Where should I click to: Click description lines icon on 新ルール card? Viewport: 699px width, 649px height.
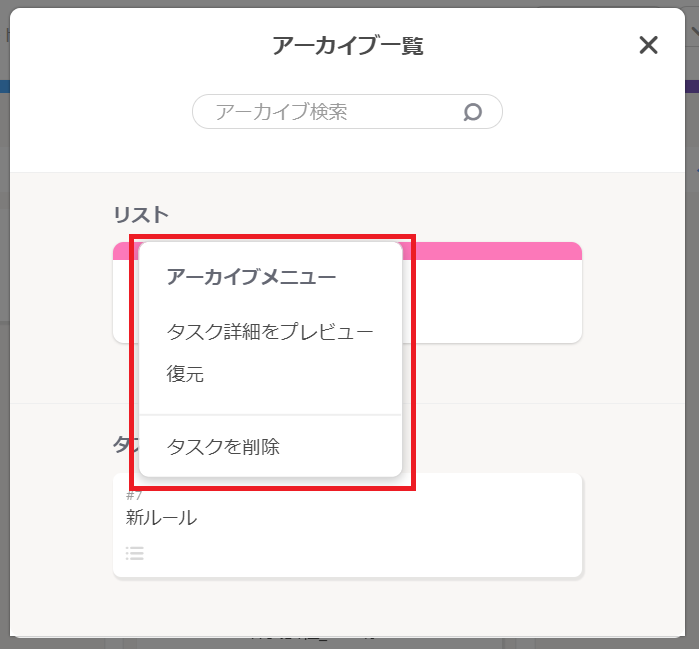(135, 553)
